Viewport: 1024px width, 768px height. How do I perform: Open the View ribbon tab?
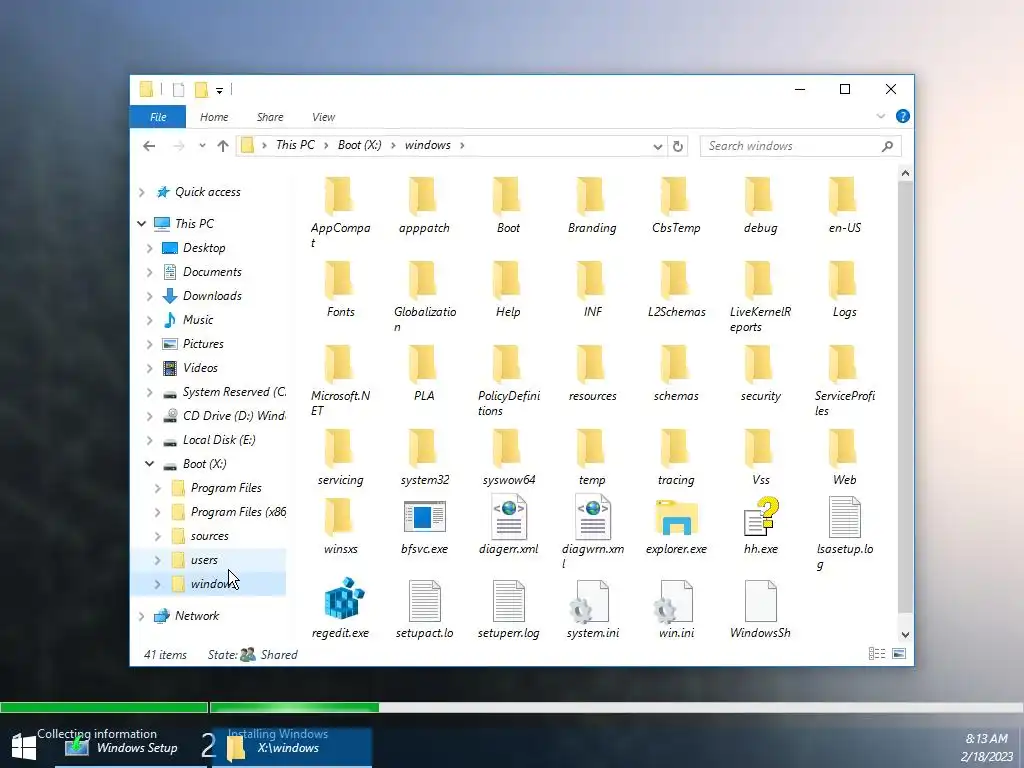[323, 117]
